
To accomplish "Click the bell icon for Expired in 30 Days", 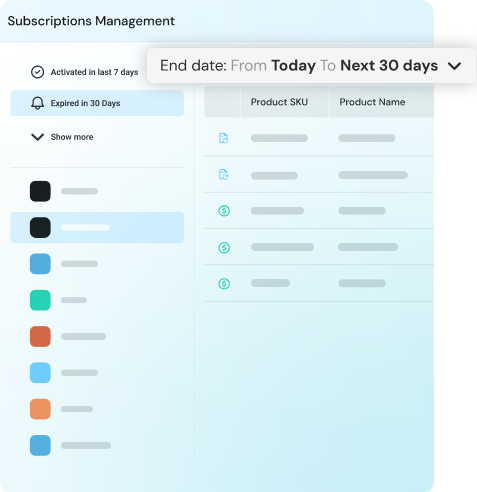I will [x=37, y=103].
